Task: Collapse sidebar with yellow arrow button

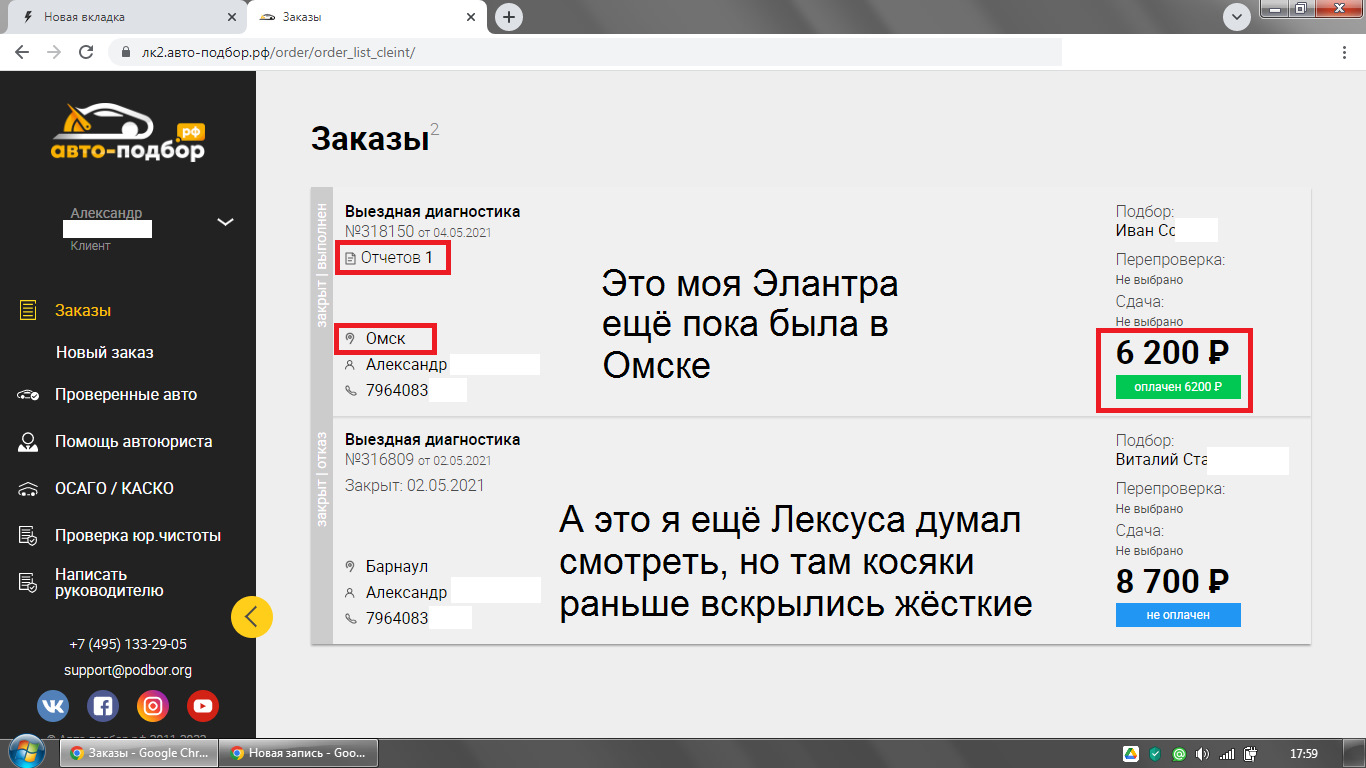Action: (252, 617)
